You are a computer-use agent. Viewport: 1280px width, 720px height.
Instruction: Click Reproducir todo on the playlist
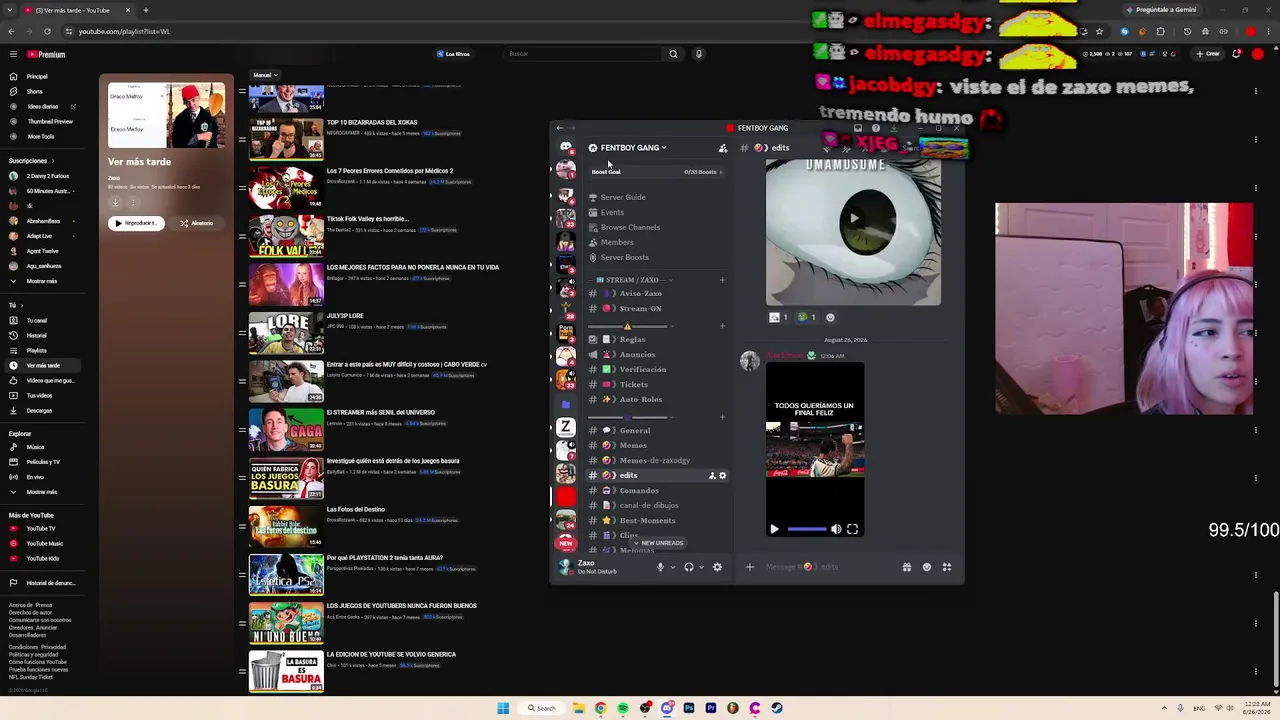[x=136, y=223]
